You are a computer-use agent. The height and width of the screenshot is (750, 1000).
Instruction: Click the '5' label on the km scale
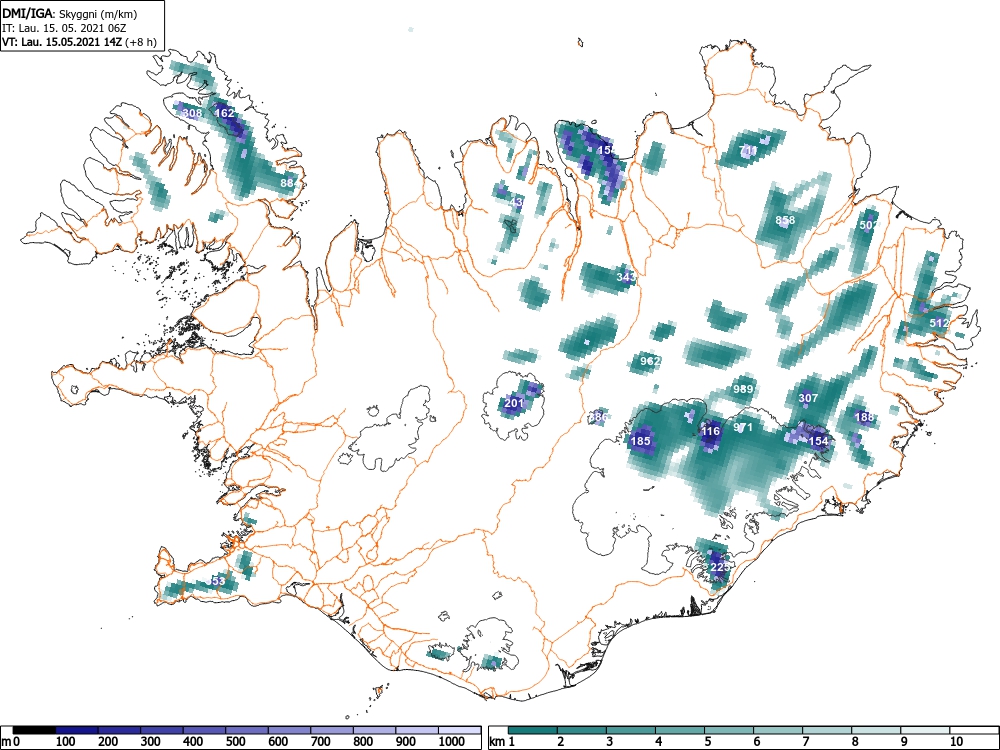708,741
